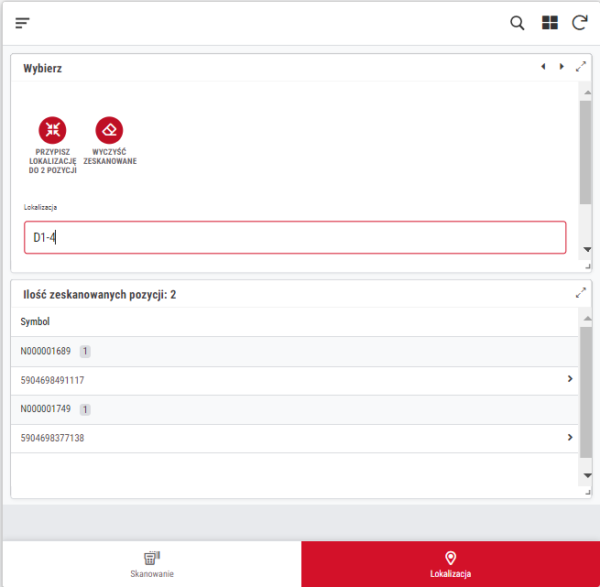Go to next Wybierz panel page arrow
600x587 pixels.
click(561, 67)
